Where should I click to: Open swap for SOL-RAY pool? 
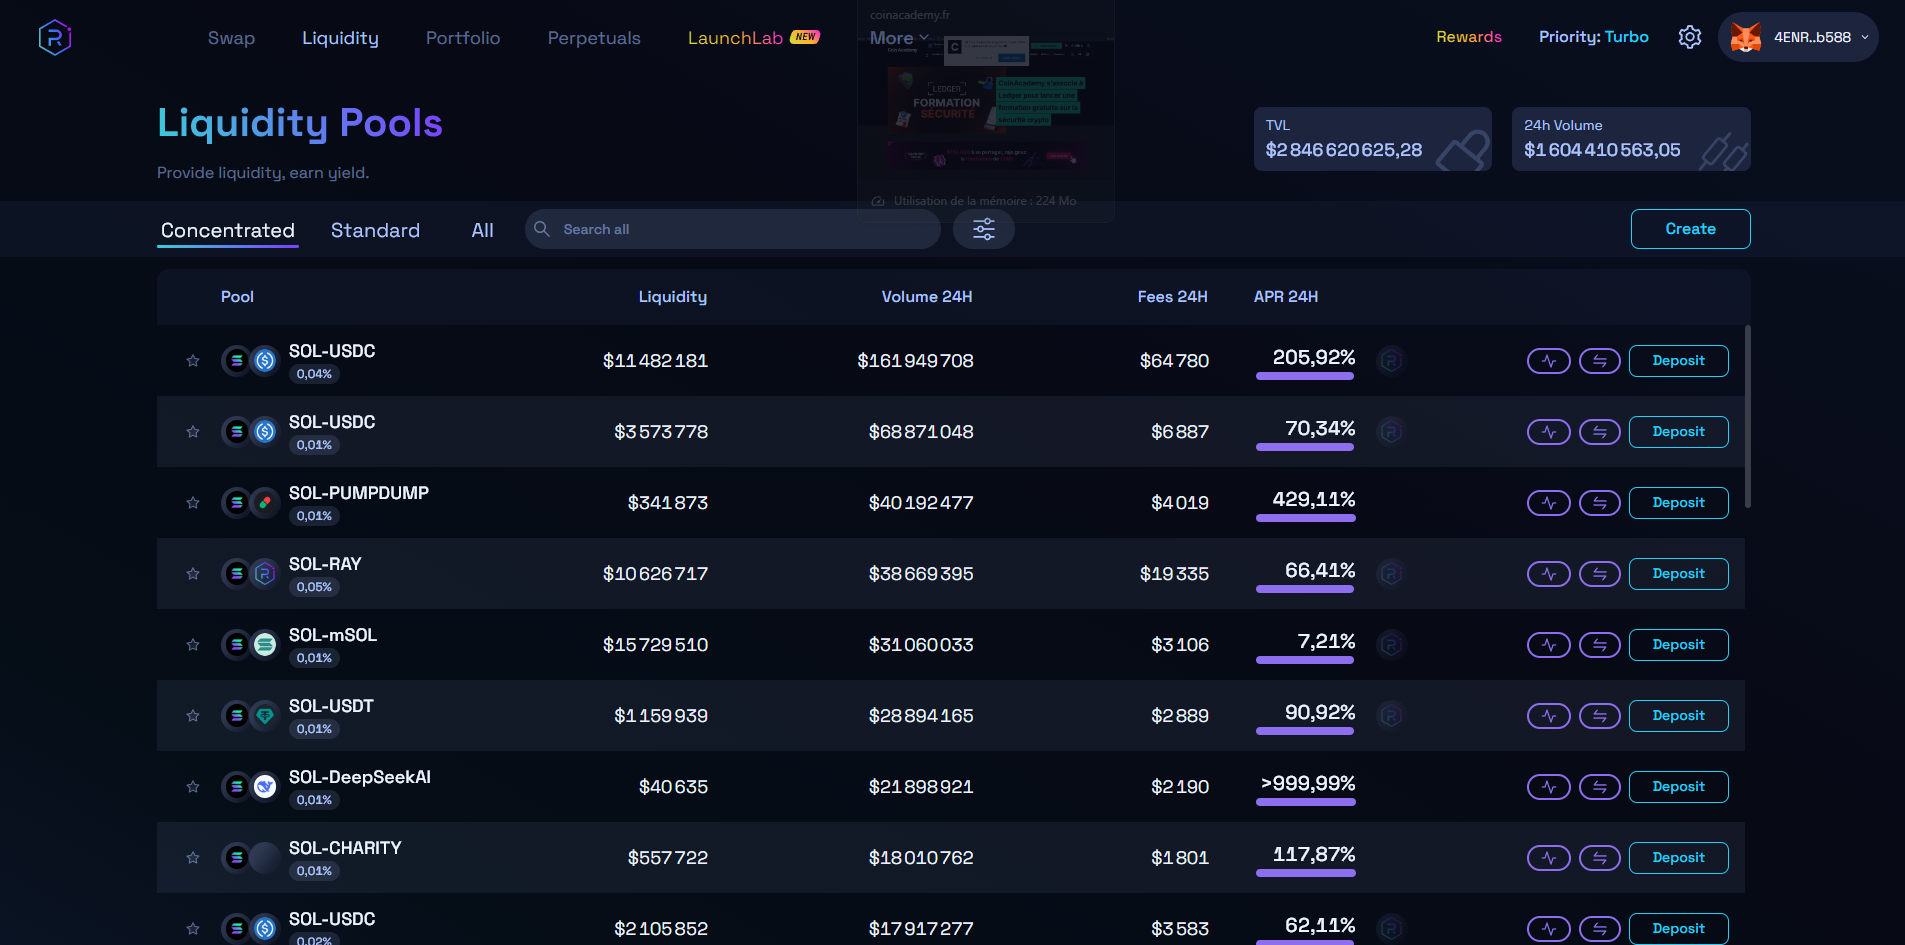pyautogui.click(x=1600, y=574)
